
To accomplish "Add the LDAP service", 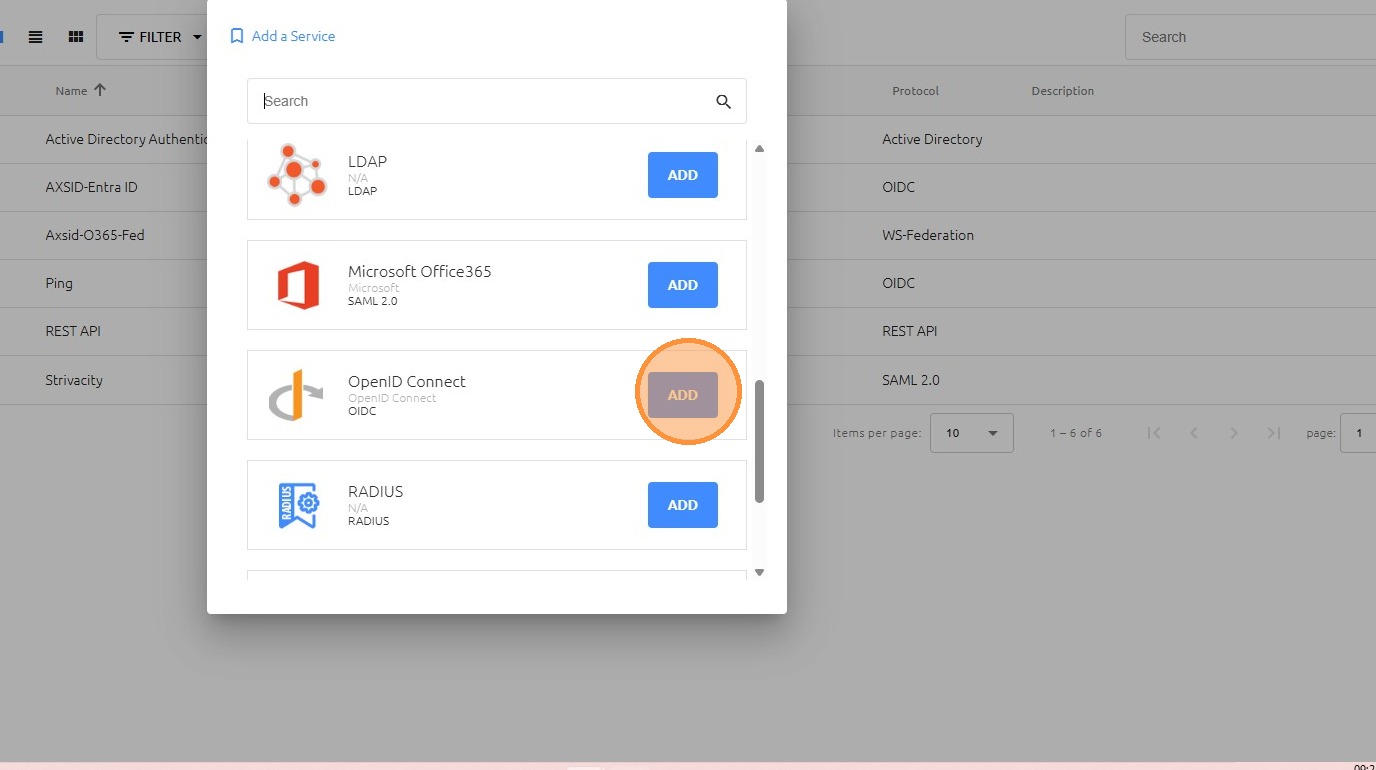I will pyautogui.click(x=683, y=175).
